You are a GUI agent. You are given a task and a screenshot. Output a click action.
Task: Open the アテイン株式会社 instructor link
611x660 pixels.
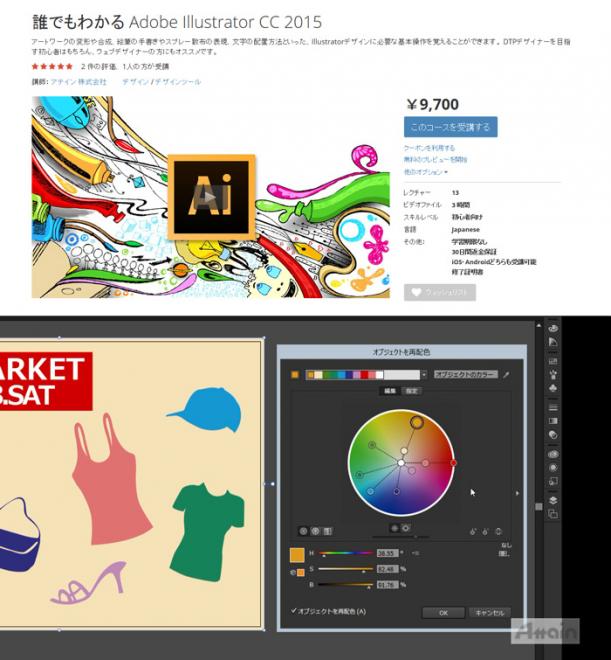pos(79,82)
